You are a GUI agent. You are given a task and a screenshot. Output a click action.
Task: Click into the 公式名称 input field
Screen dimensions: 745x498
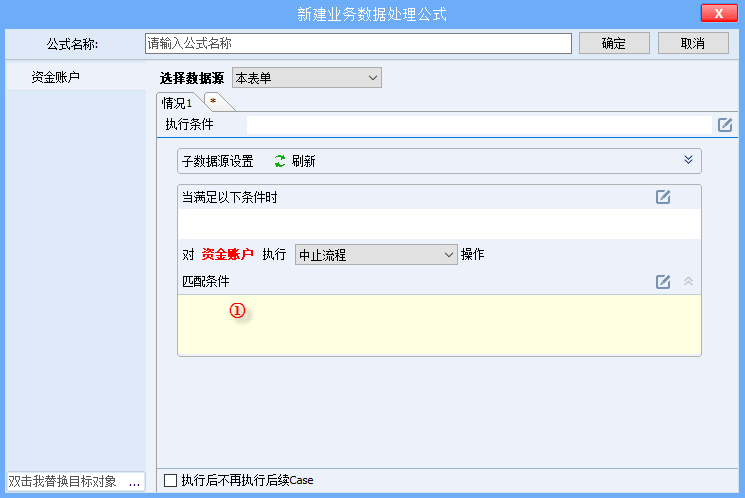click(358, 44)
